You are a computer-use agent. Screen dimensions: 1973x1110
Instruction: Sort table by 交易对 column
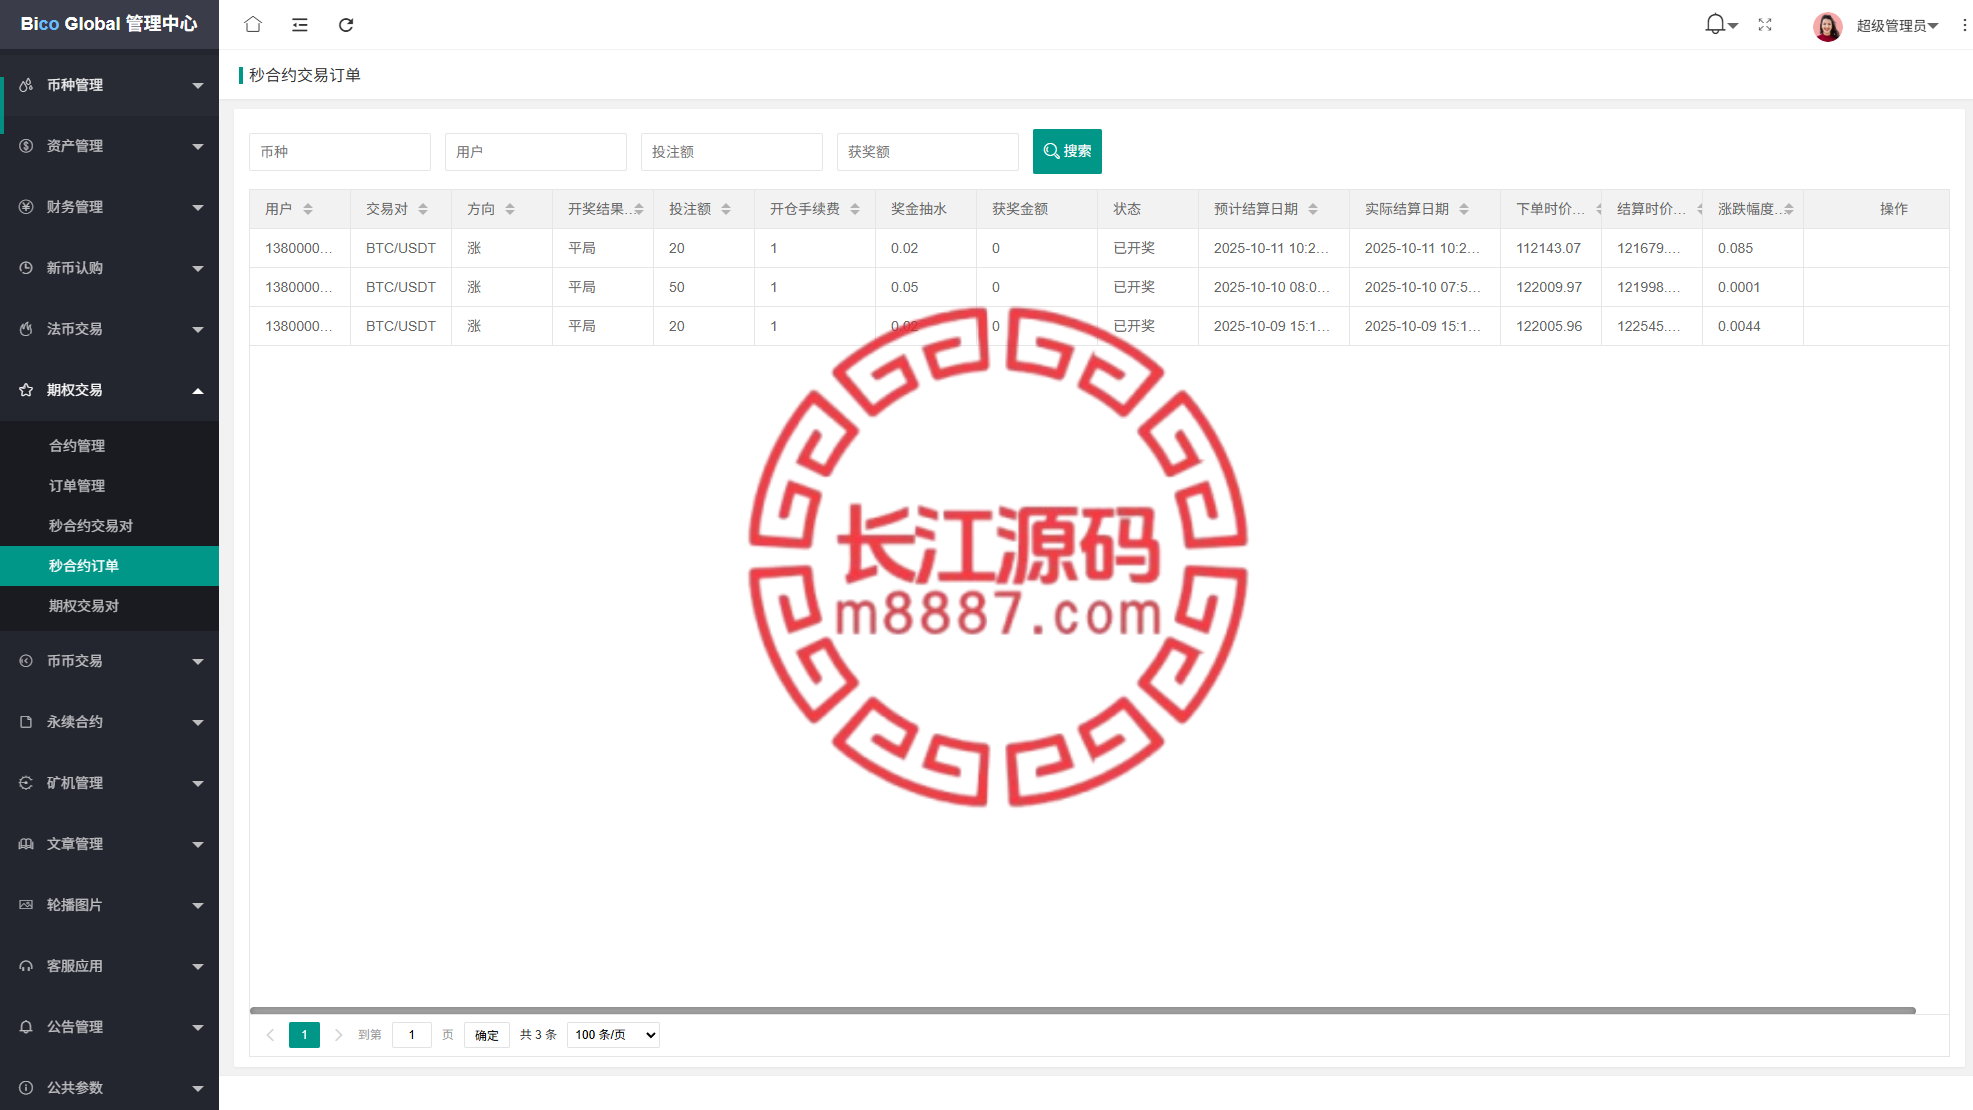click(x=423, y=209)
